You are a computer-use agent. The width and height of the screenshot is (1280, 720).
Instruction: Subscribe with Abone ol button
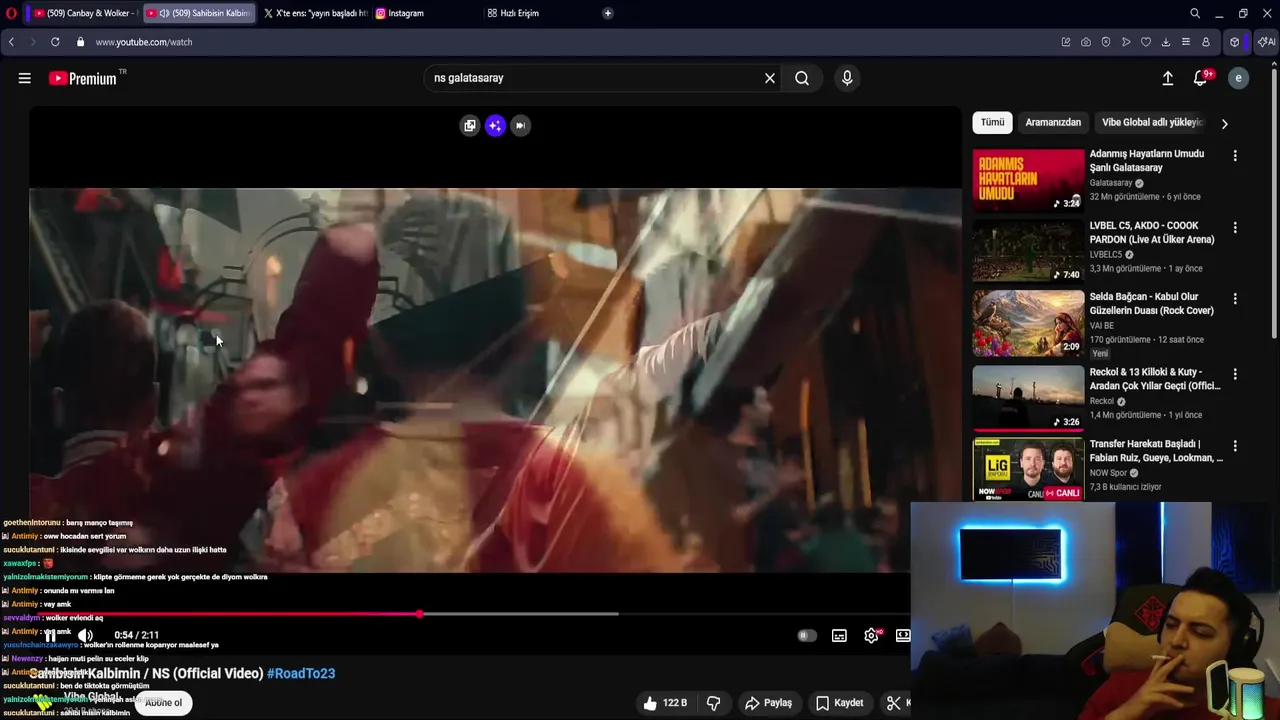(x=164, y=703)
